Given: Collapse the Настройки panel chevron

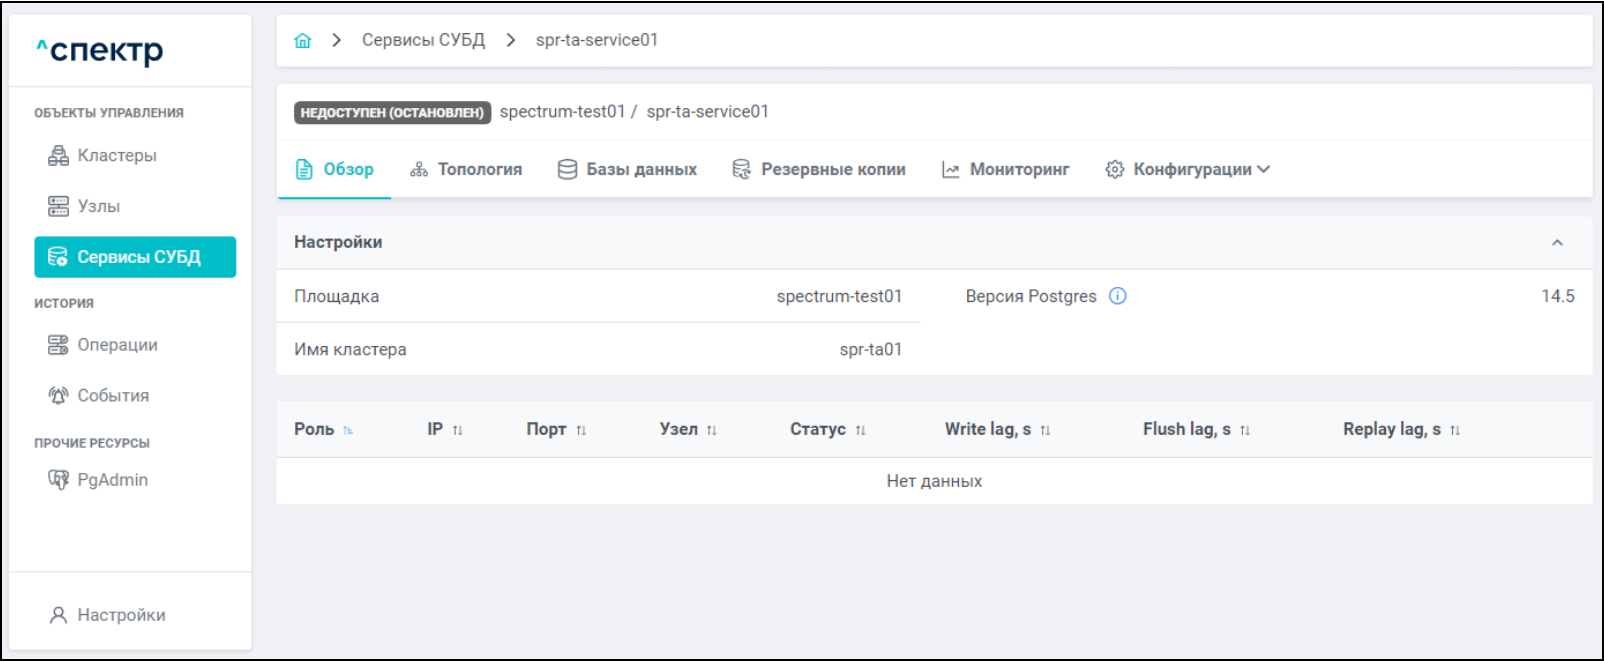Looking at the screenshot, I should tap(1557, 243).
